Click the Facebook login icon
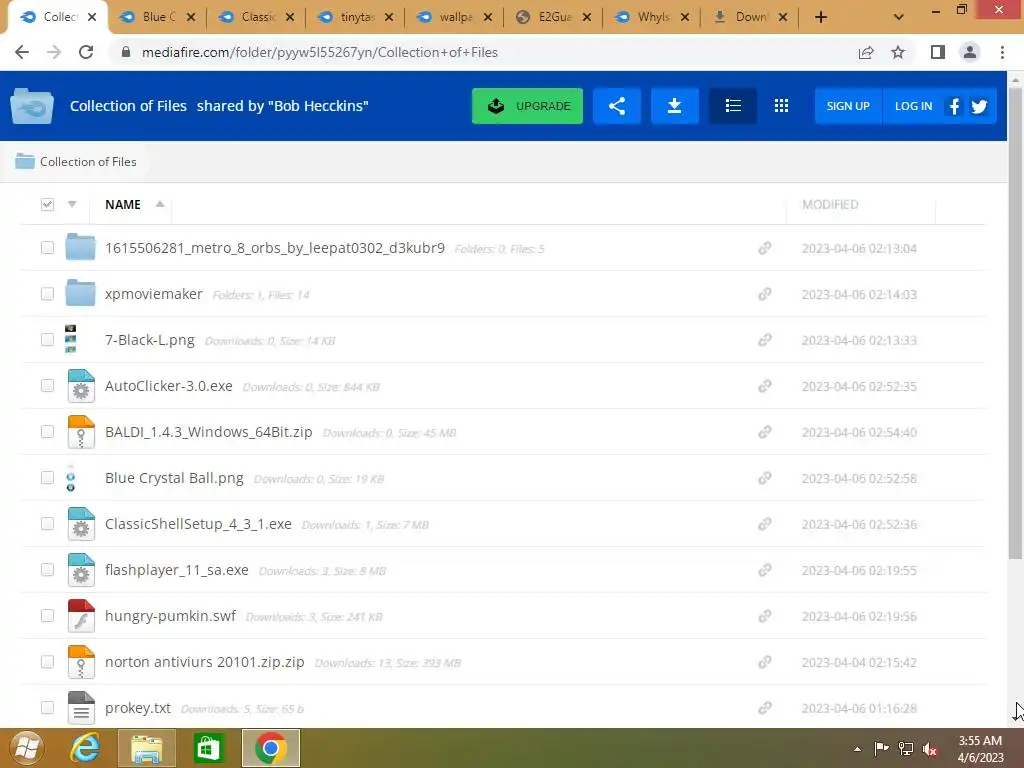1024x768 pixels. [954, 106]
